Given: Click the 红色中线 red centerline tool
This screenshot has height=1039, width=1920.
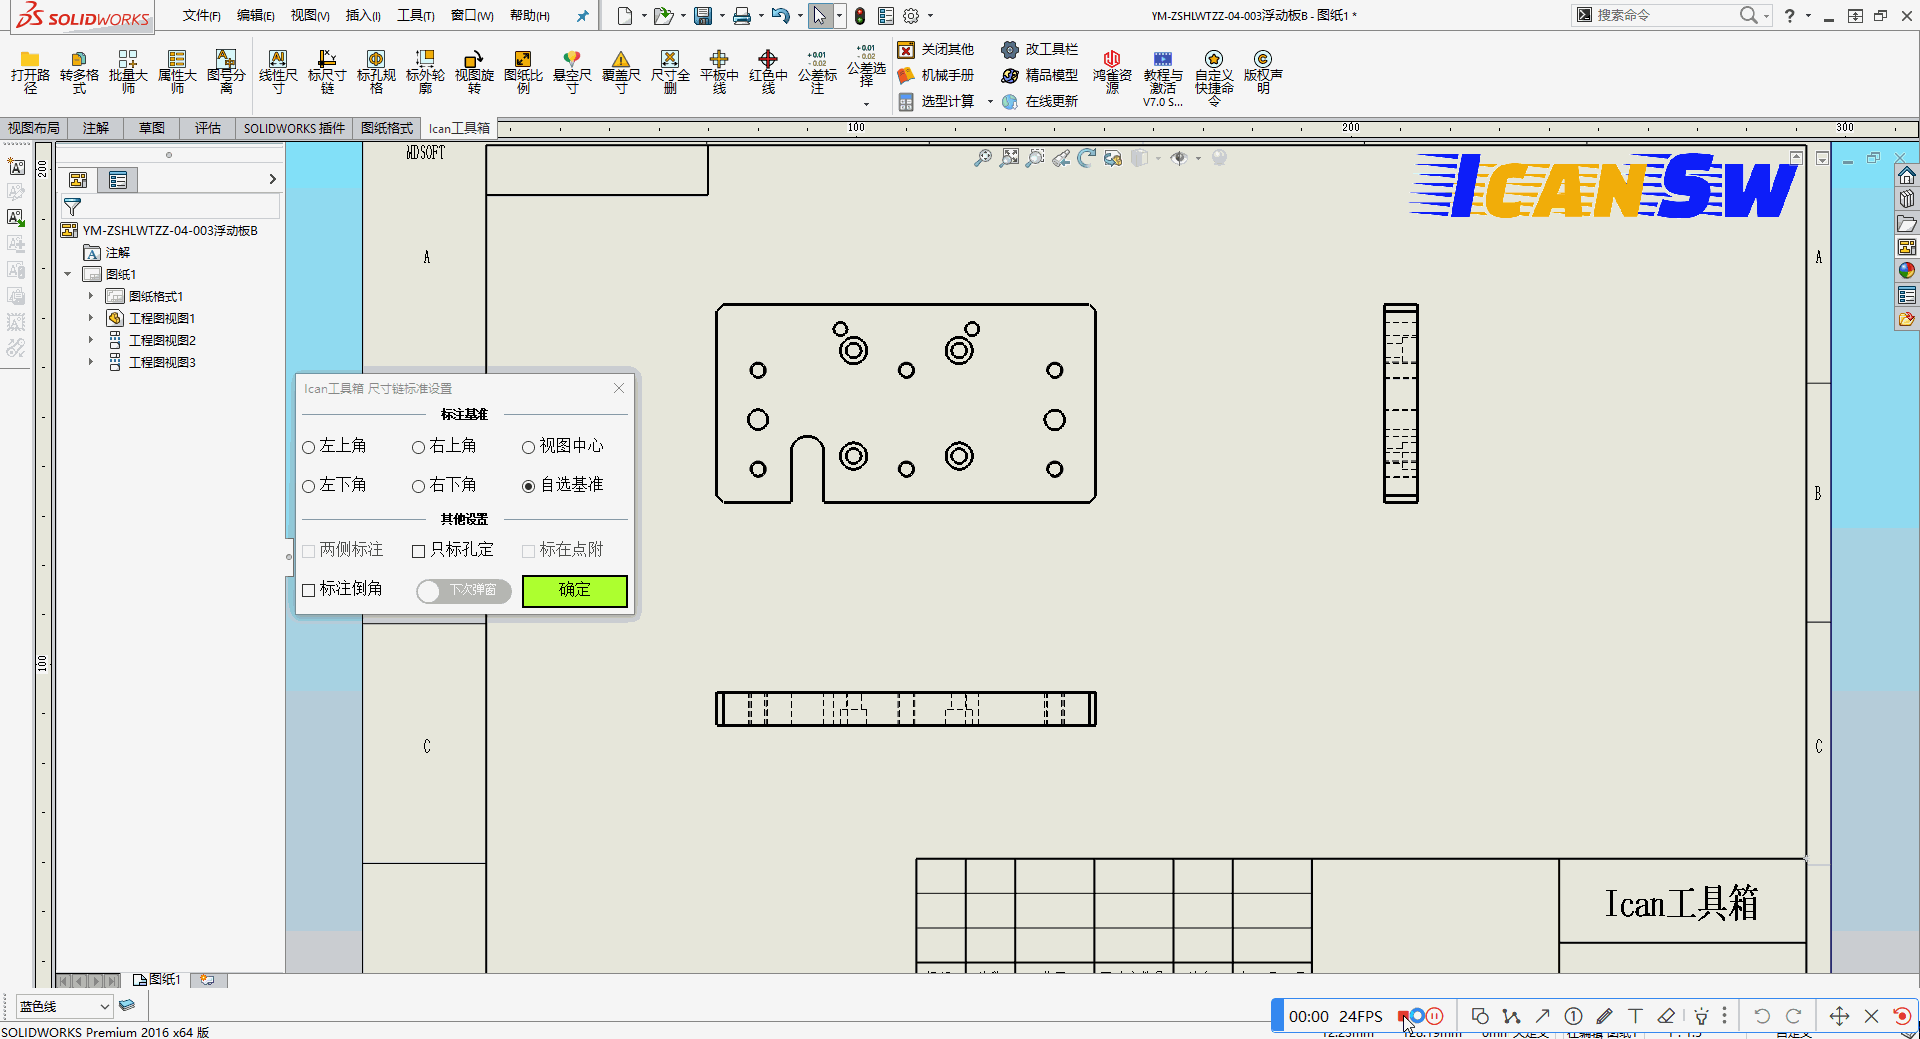Looking at the screenshot, I should 768,72.
